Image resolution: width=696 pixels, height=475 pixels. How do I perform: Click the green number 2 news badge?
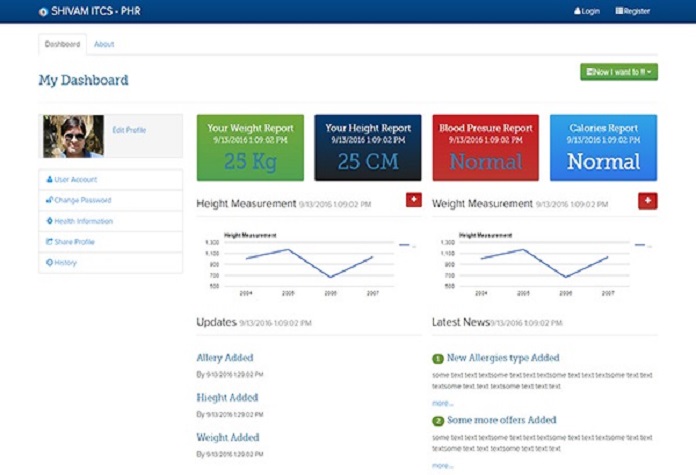(x=438, y=421)
